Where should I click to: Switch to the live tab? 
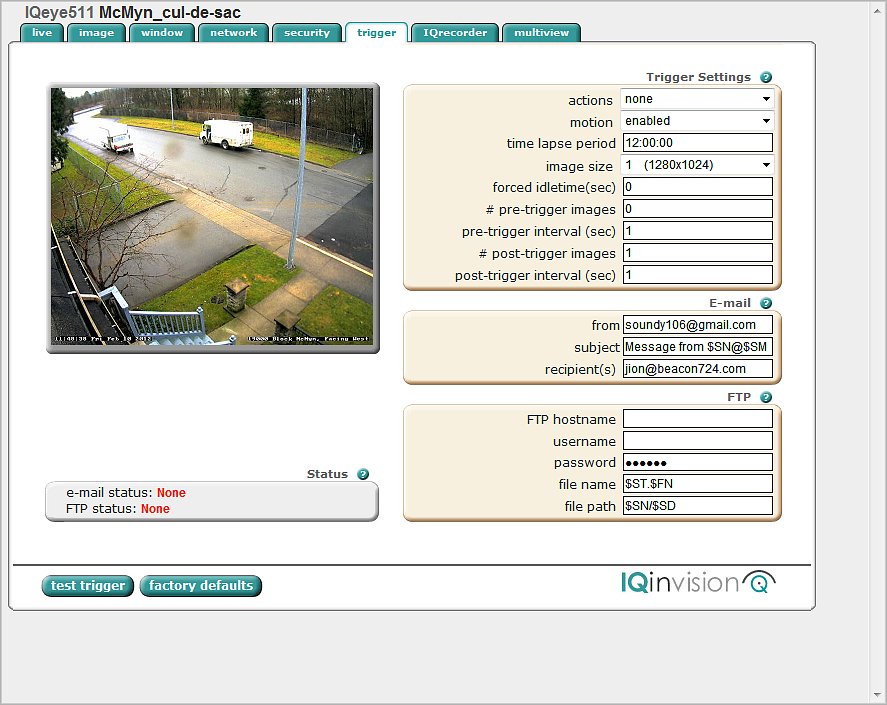[x=42, y=33]
